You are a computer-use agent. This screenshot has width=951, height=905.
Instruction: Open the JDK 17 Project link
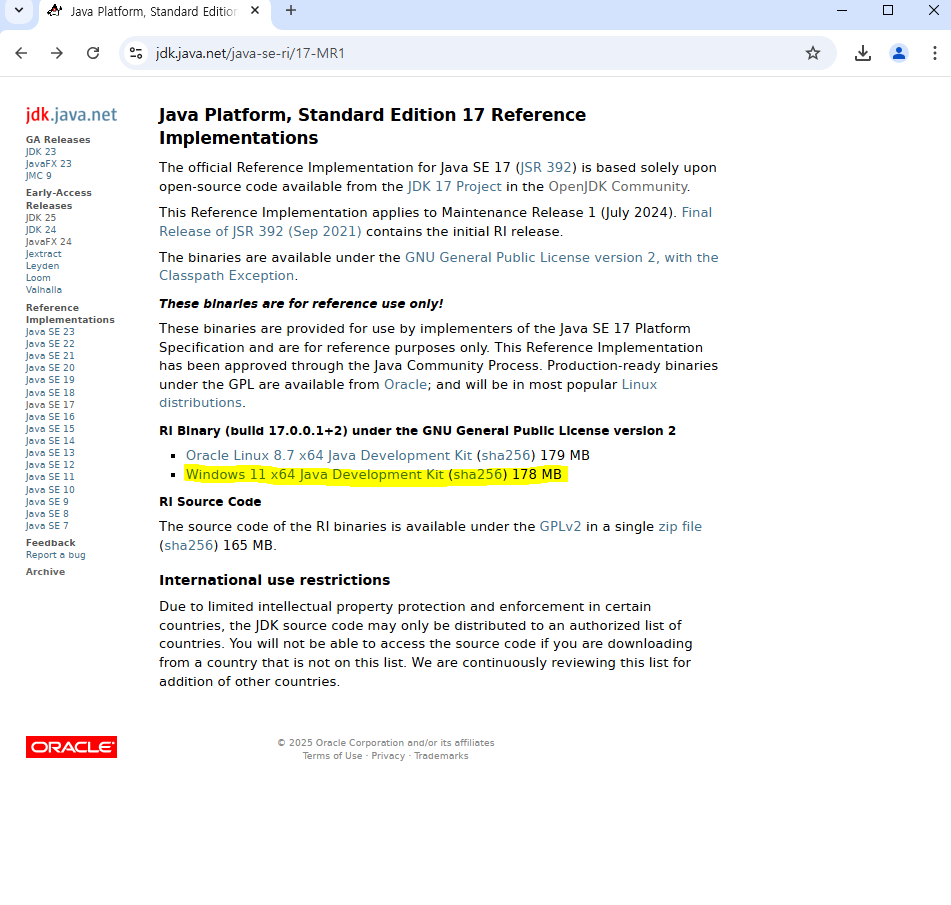[455, 187]
